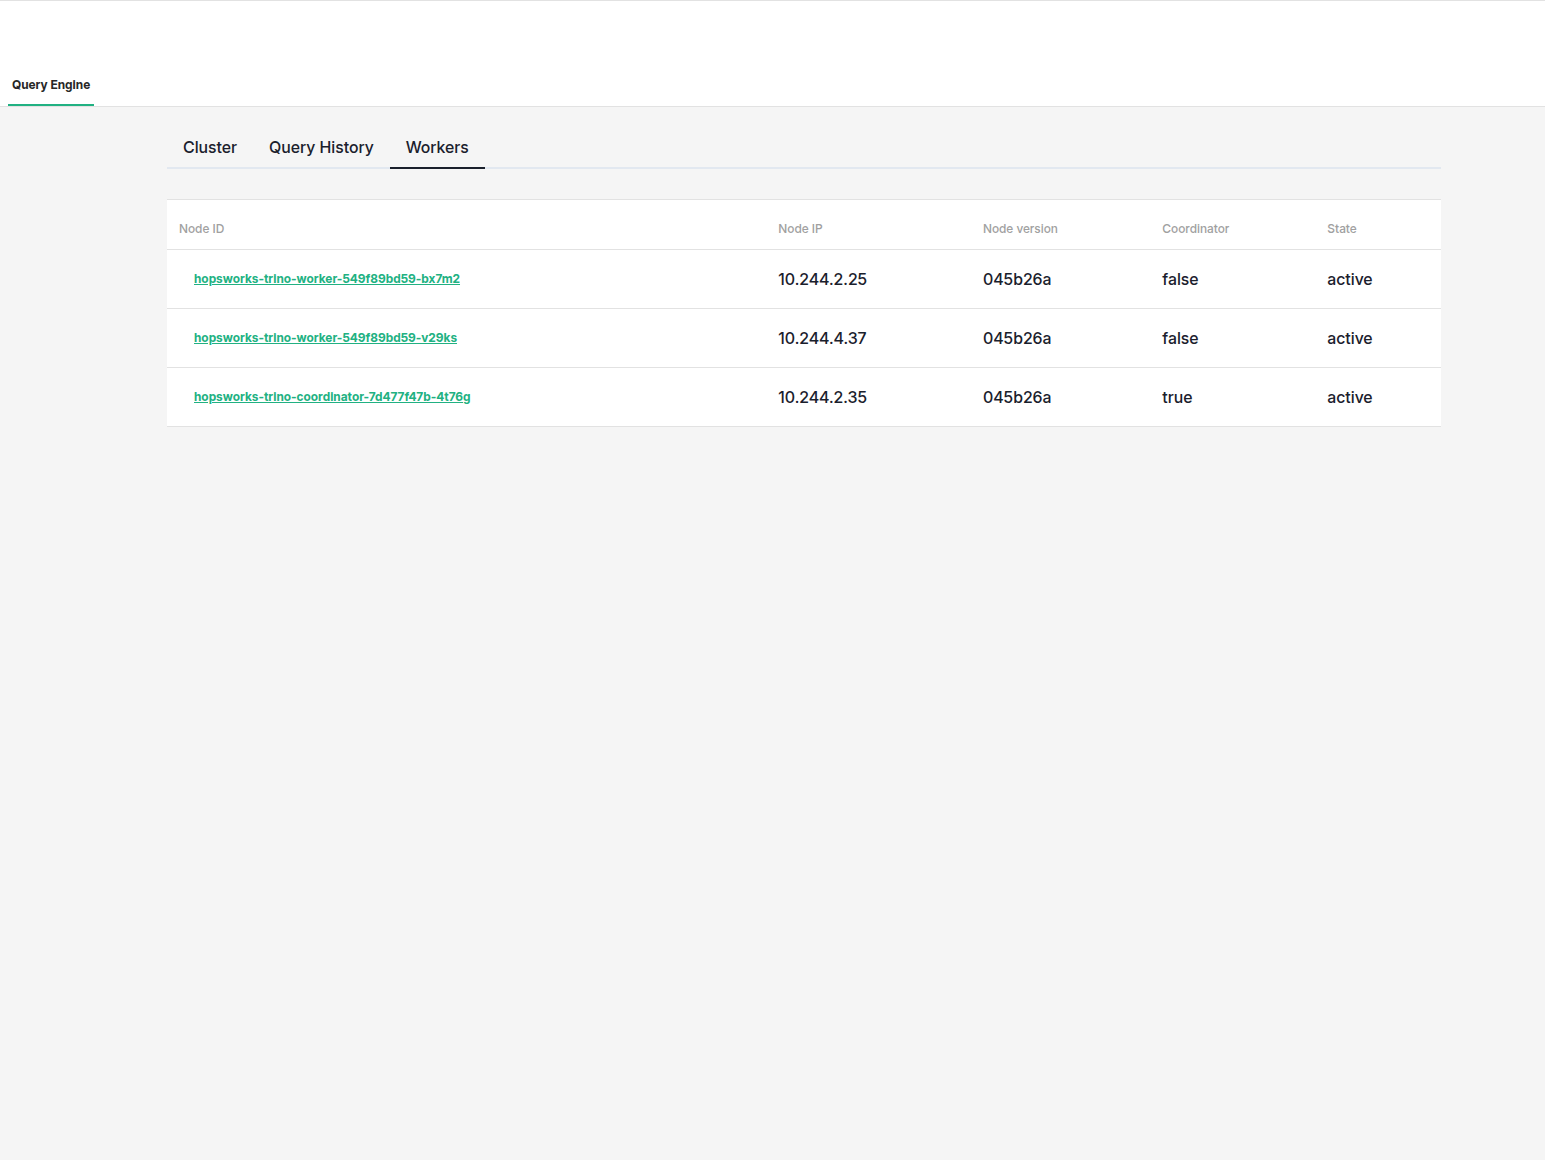This screenshot has width=1545, height=1160.
Task: Open worker node link ending in v29ks
Action: tap(325, 338)
